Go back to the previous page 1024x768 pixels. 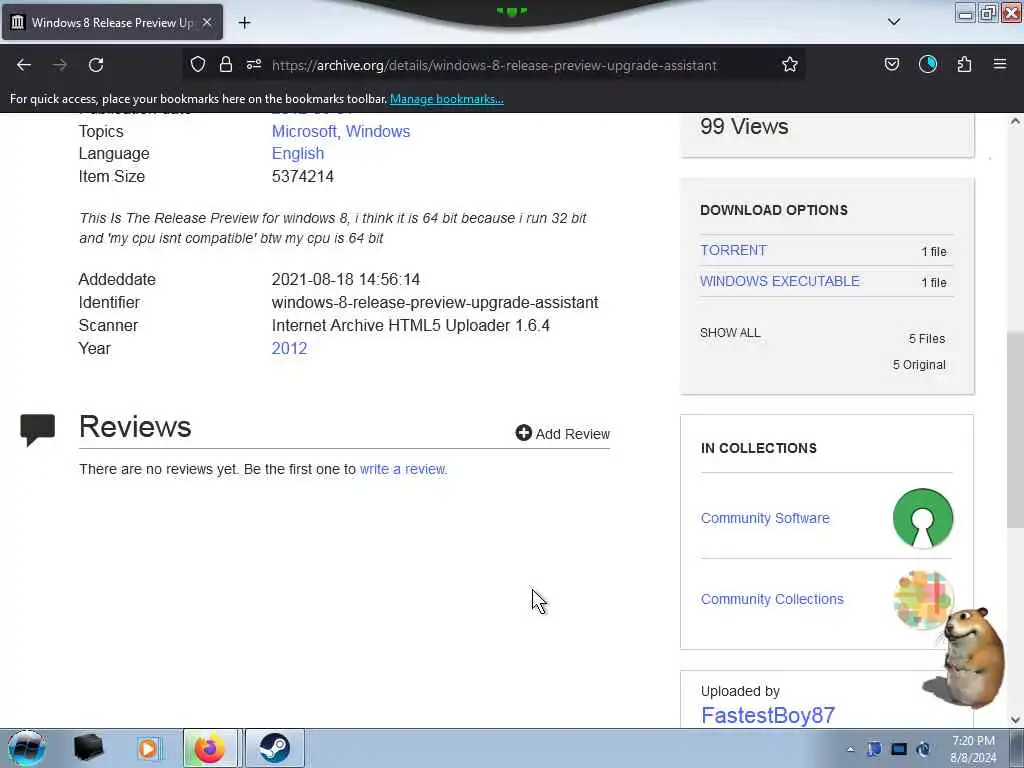pyautogui.click(x=24, y=65)
